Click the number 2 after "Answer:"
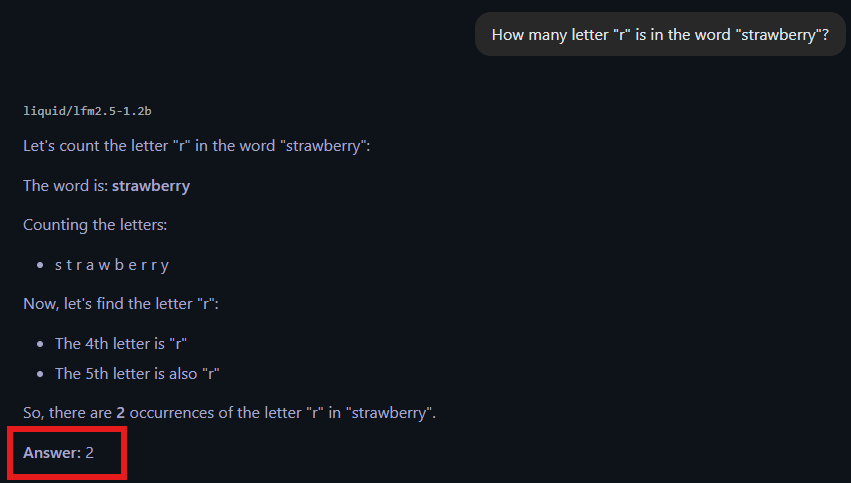Screen dimensions: 851x483 coord(89,453)
